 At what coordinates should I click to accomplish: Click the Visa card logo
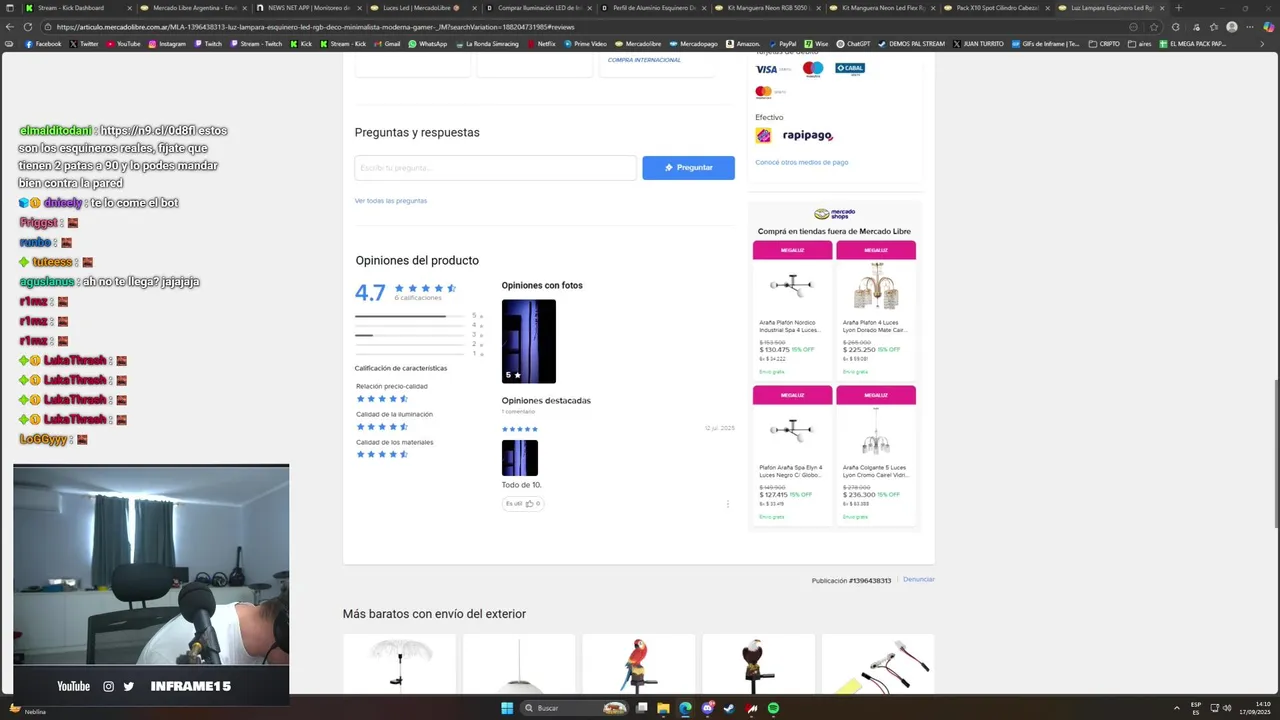pos(766,69)
